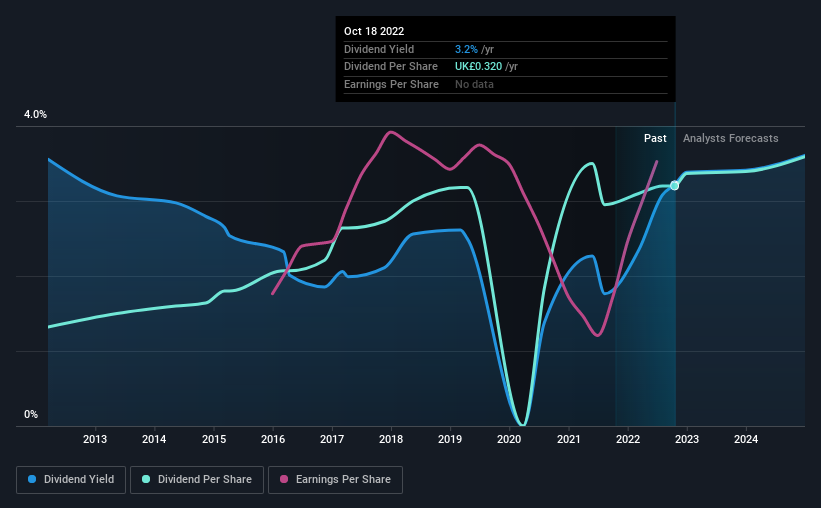The image size is (821, 508).
Task: Click the highlighted data point marker on the chart
Action: 674,185
